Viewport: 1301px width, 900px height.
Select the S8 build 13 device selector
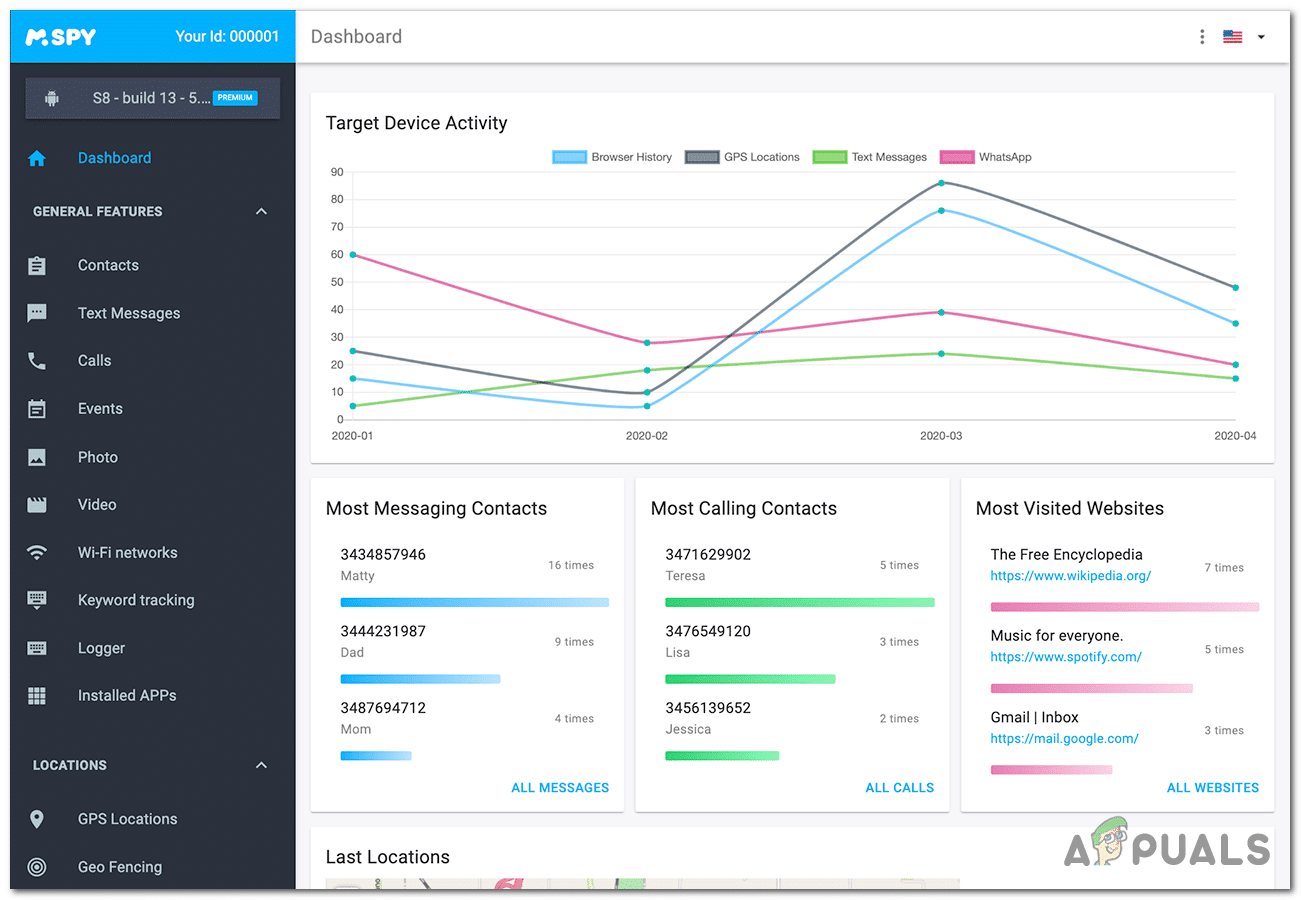[x=153, y=98]
